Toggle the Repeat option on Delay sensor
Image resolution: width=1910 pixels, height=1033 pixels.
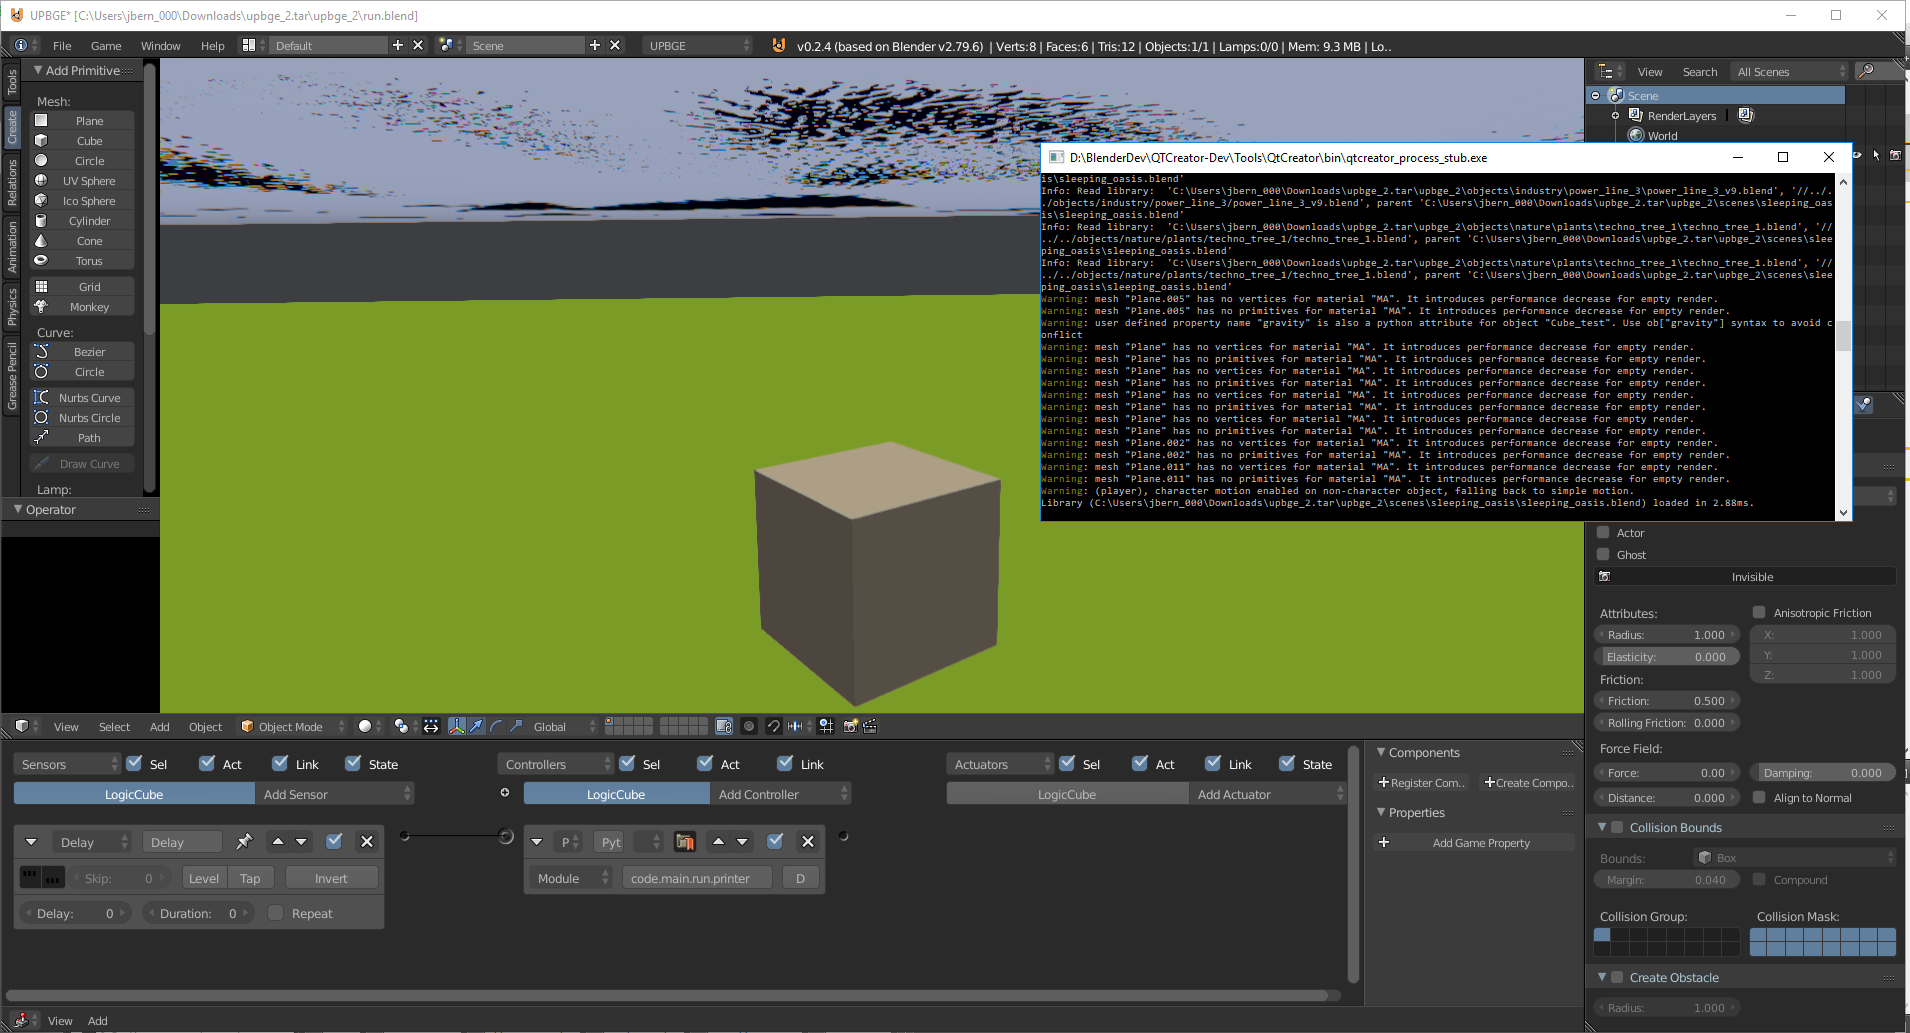click(x=276, y=912)
